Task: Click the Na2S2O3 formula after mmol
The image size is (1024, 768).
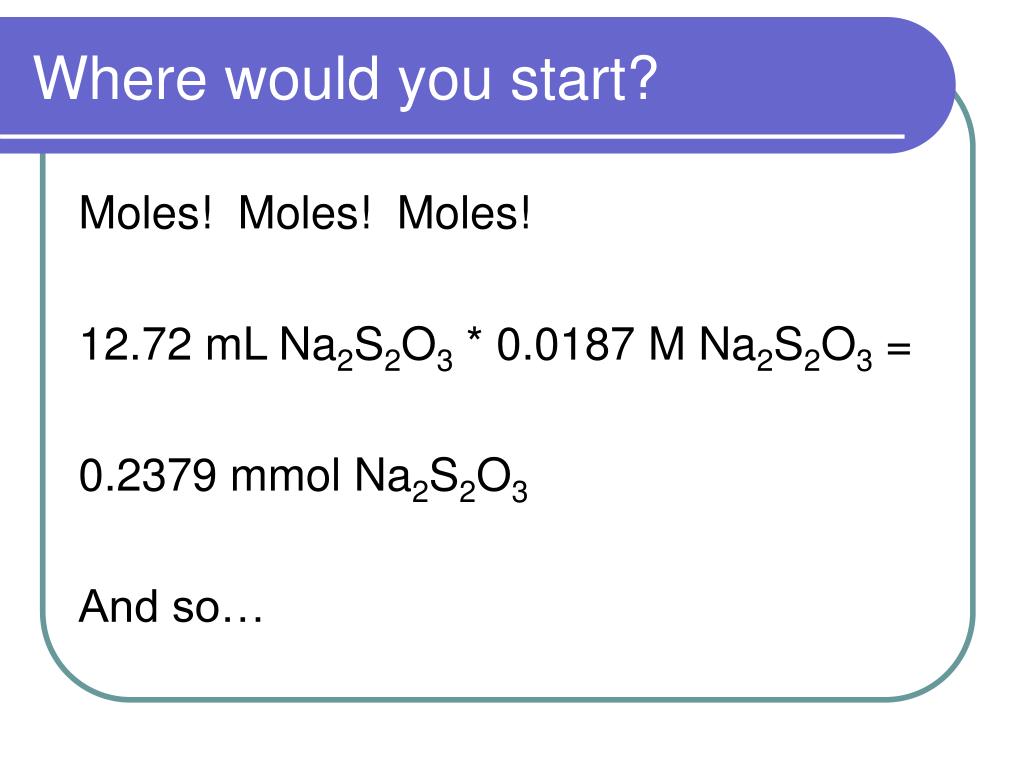Action: coord(441,480)
